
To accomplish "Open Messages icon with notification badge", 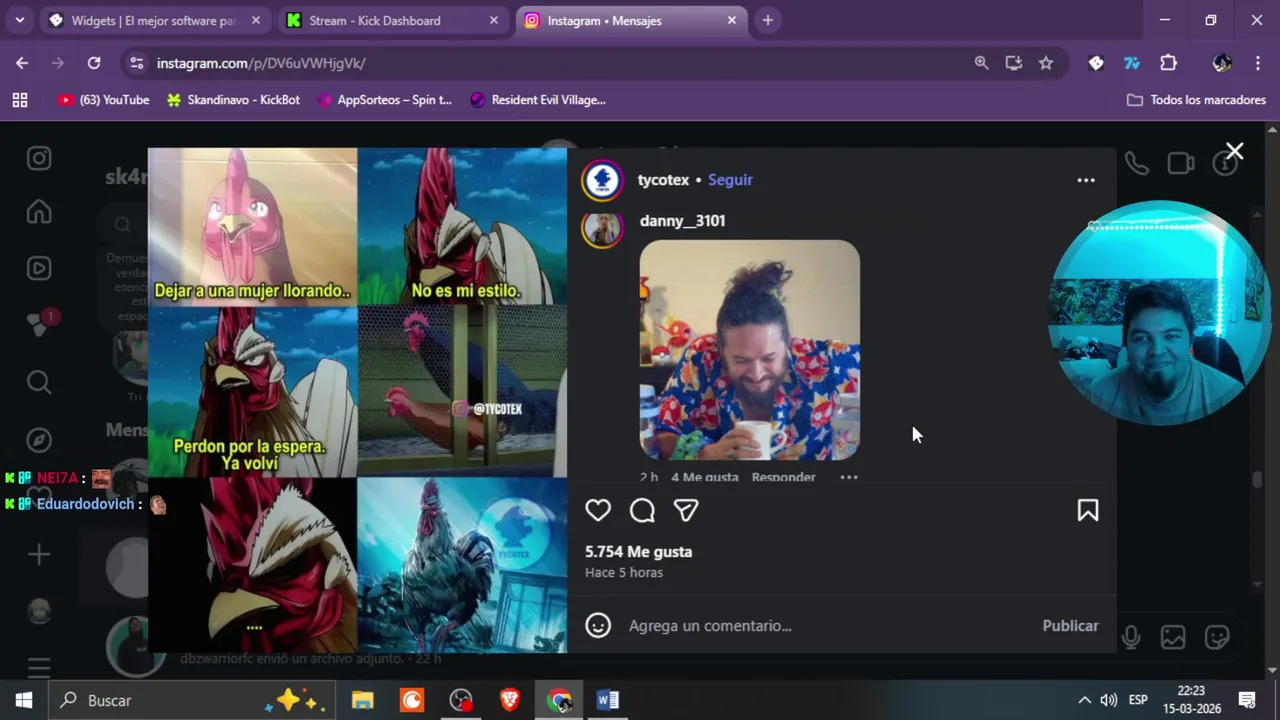I will tap(39, 324).
